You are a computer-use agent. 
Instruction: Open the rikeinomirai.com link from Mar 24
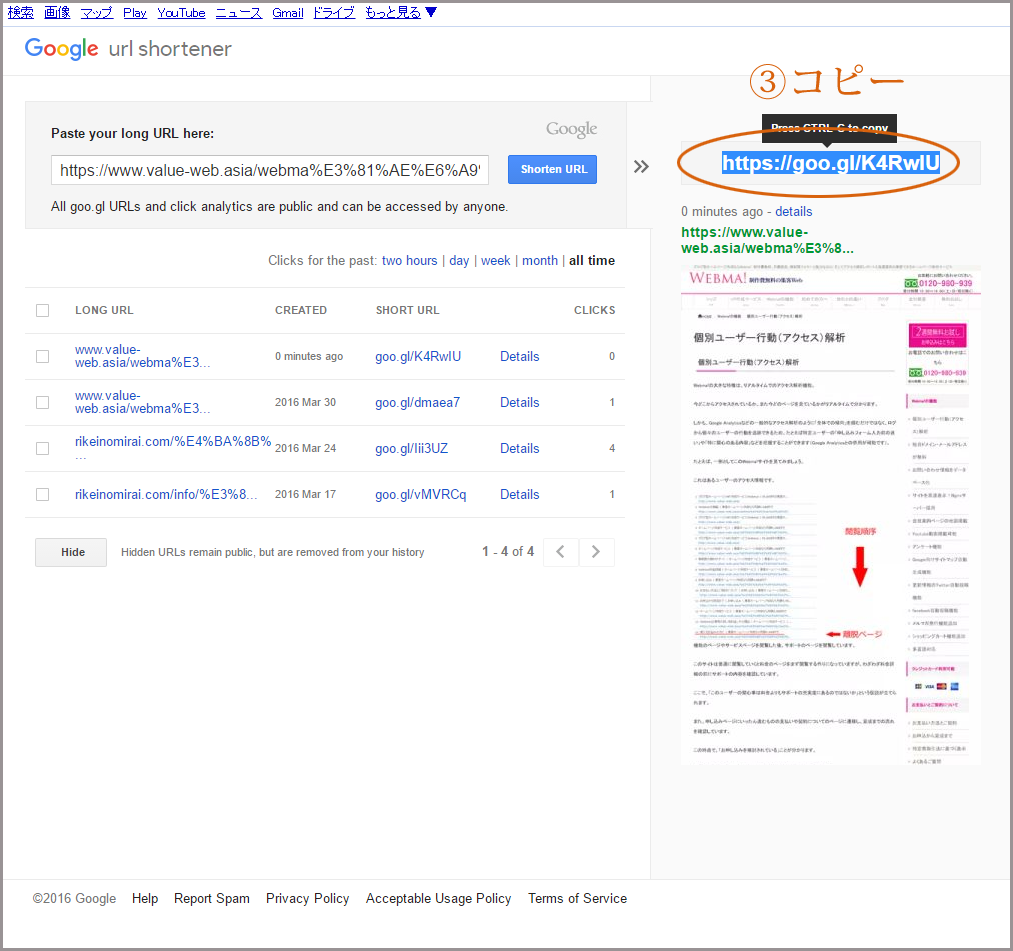(172, 448)
